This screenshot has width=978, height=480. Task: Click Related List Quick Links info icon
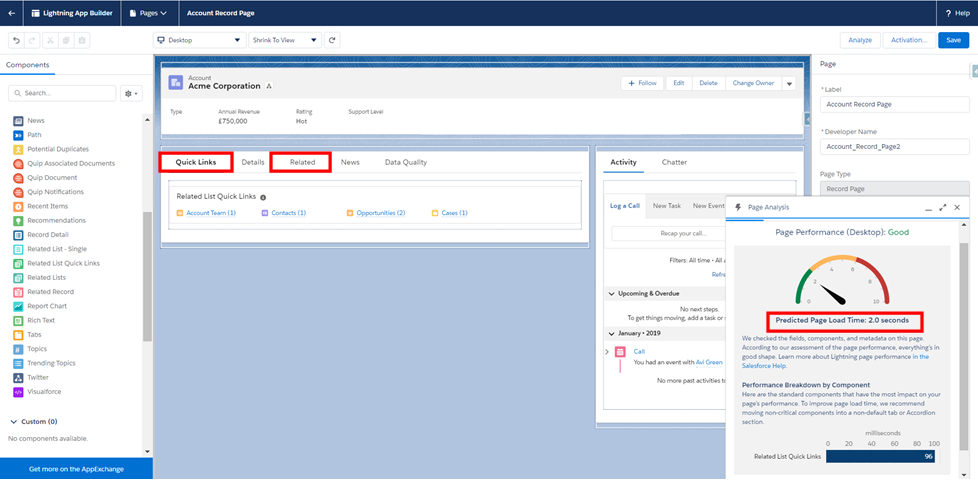click(263, 197)
